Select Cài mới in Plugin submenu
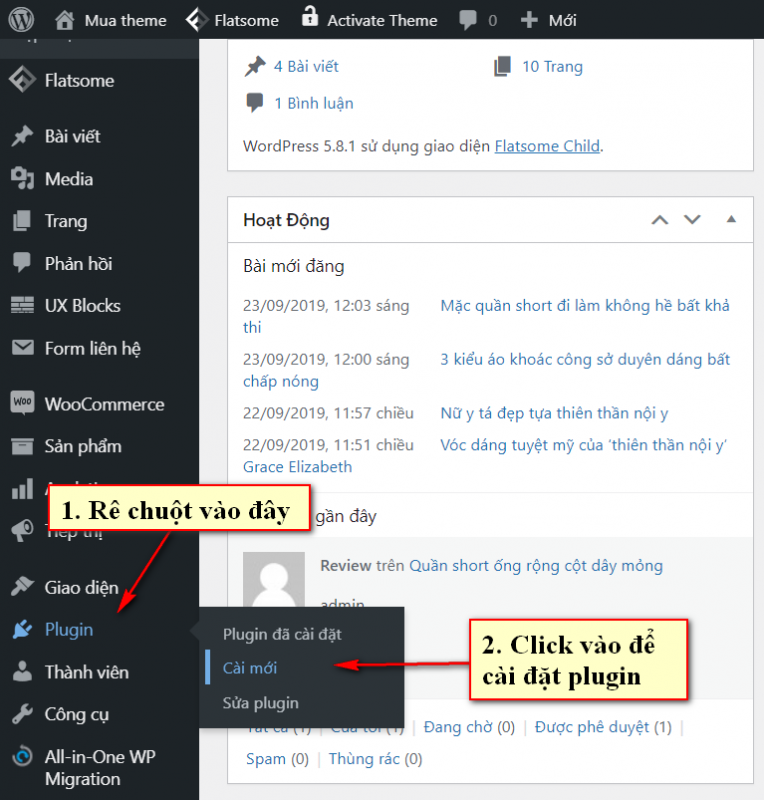Image resolution: width=764 pixels, height=800 pixels. tap(250, 668)
